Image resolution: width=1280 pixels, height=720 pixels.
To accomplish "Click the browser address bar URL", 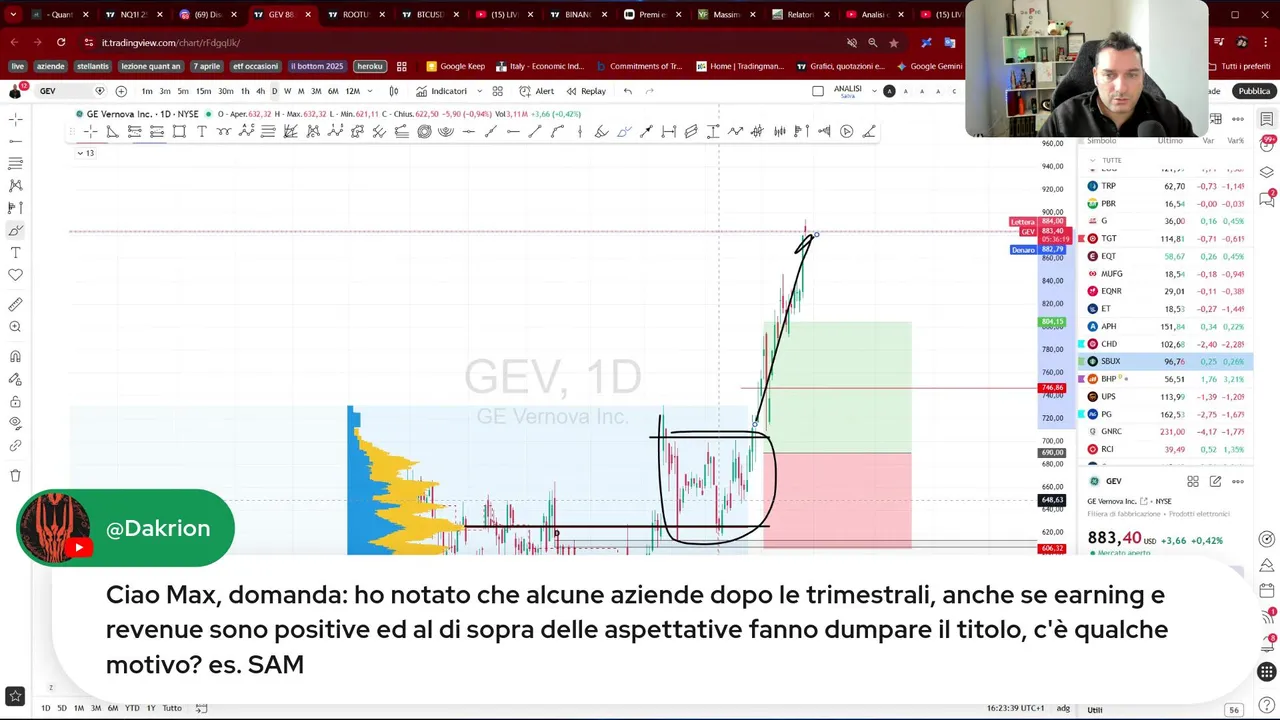I will [x=170, y=43].
